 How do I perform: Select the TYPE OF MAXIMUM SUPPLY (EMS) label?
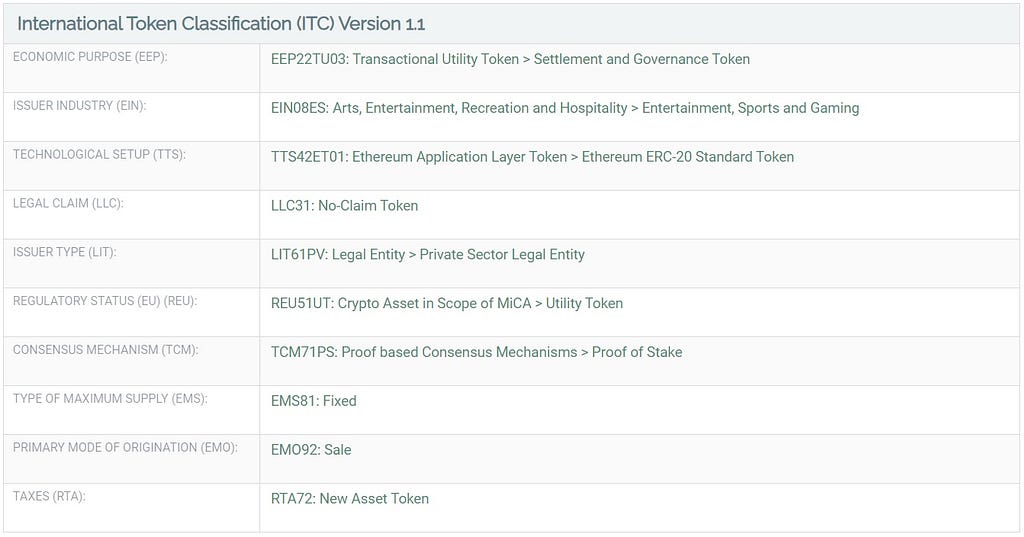(x=110, y=399)
